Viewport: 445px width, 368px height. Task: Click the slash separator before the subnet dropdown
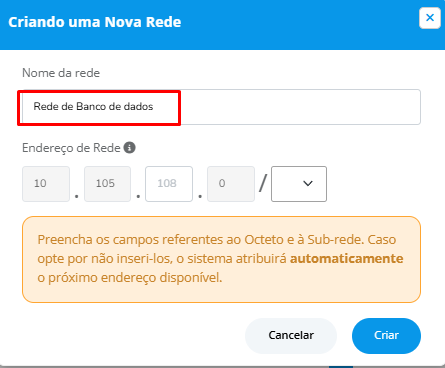(x=263, y=184)
